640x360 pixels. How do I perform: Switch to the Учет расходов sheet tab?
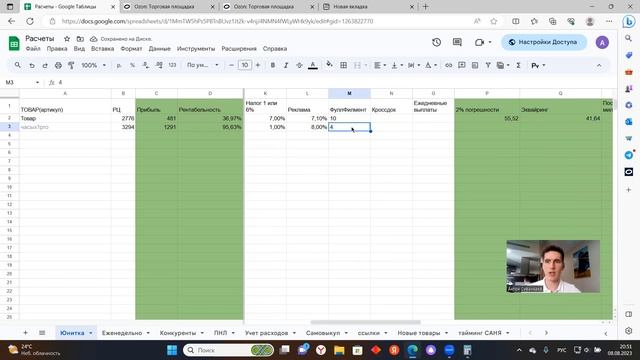click(x=266, y=333)
